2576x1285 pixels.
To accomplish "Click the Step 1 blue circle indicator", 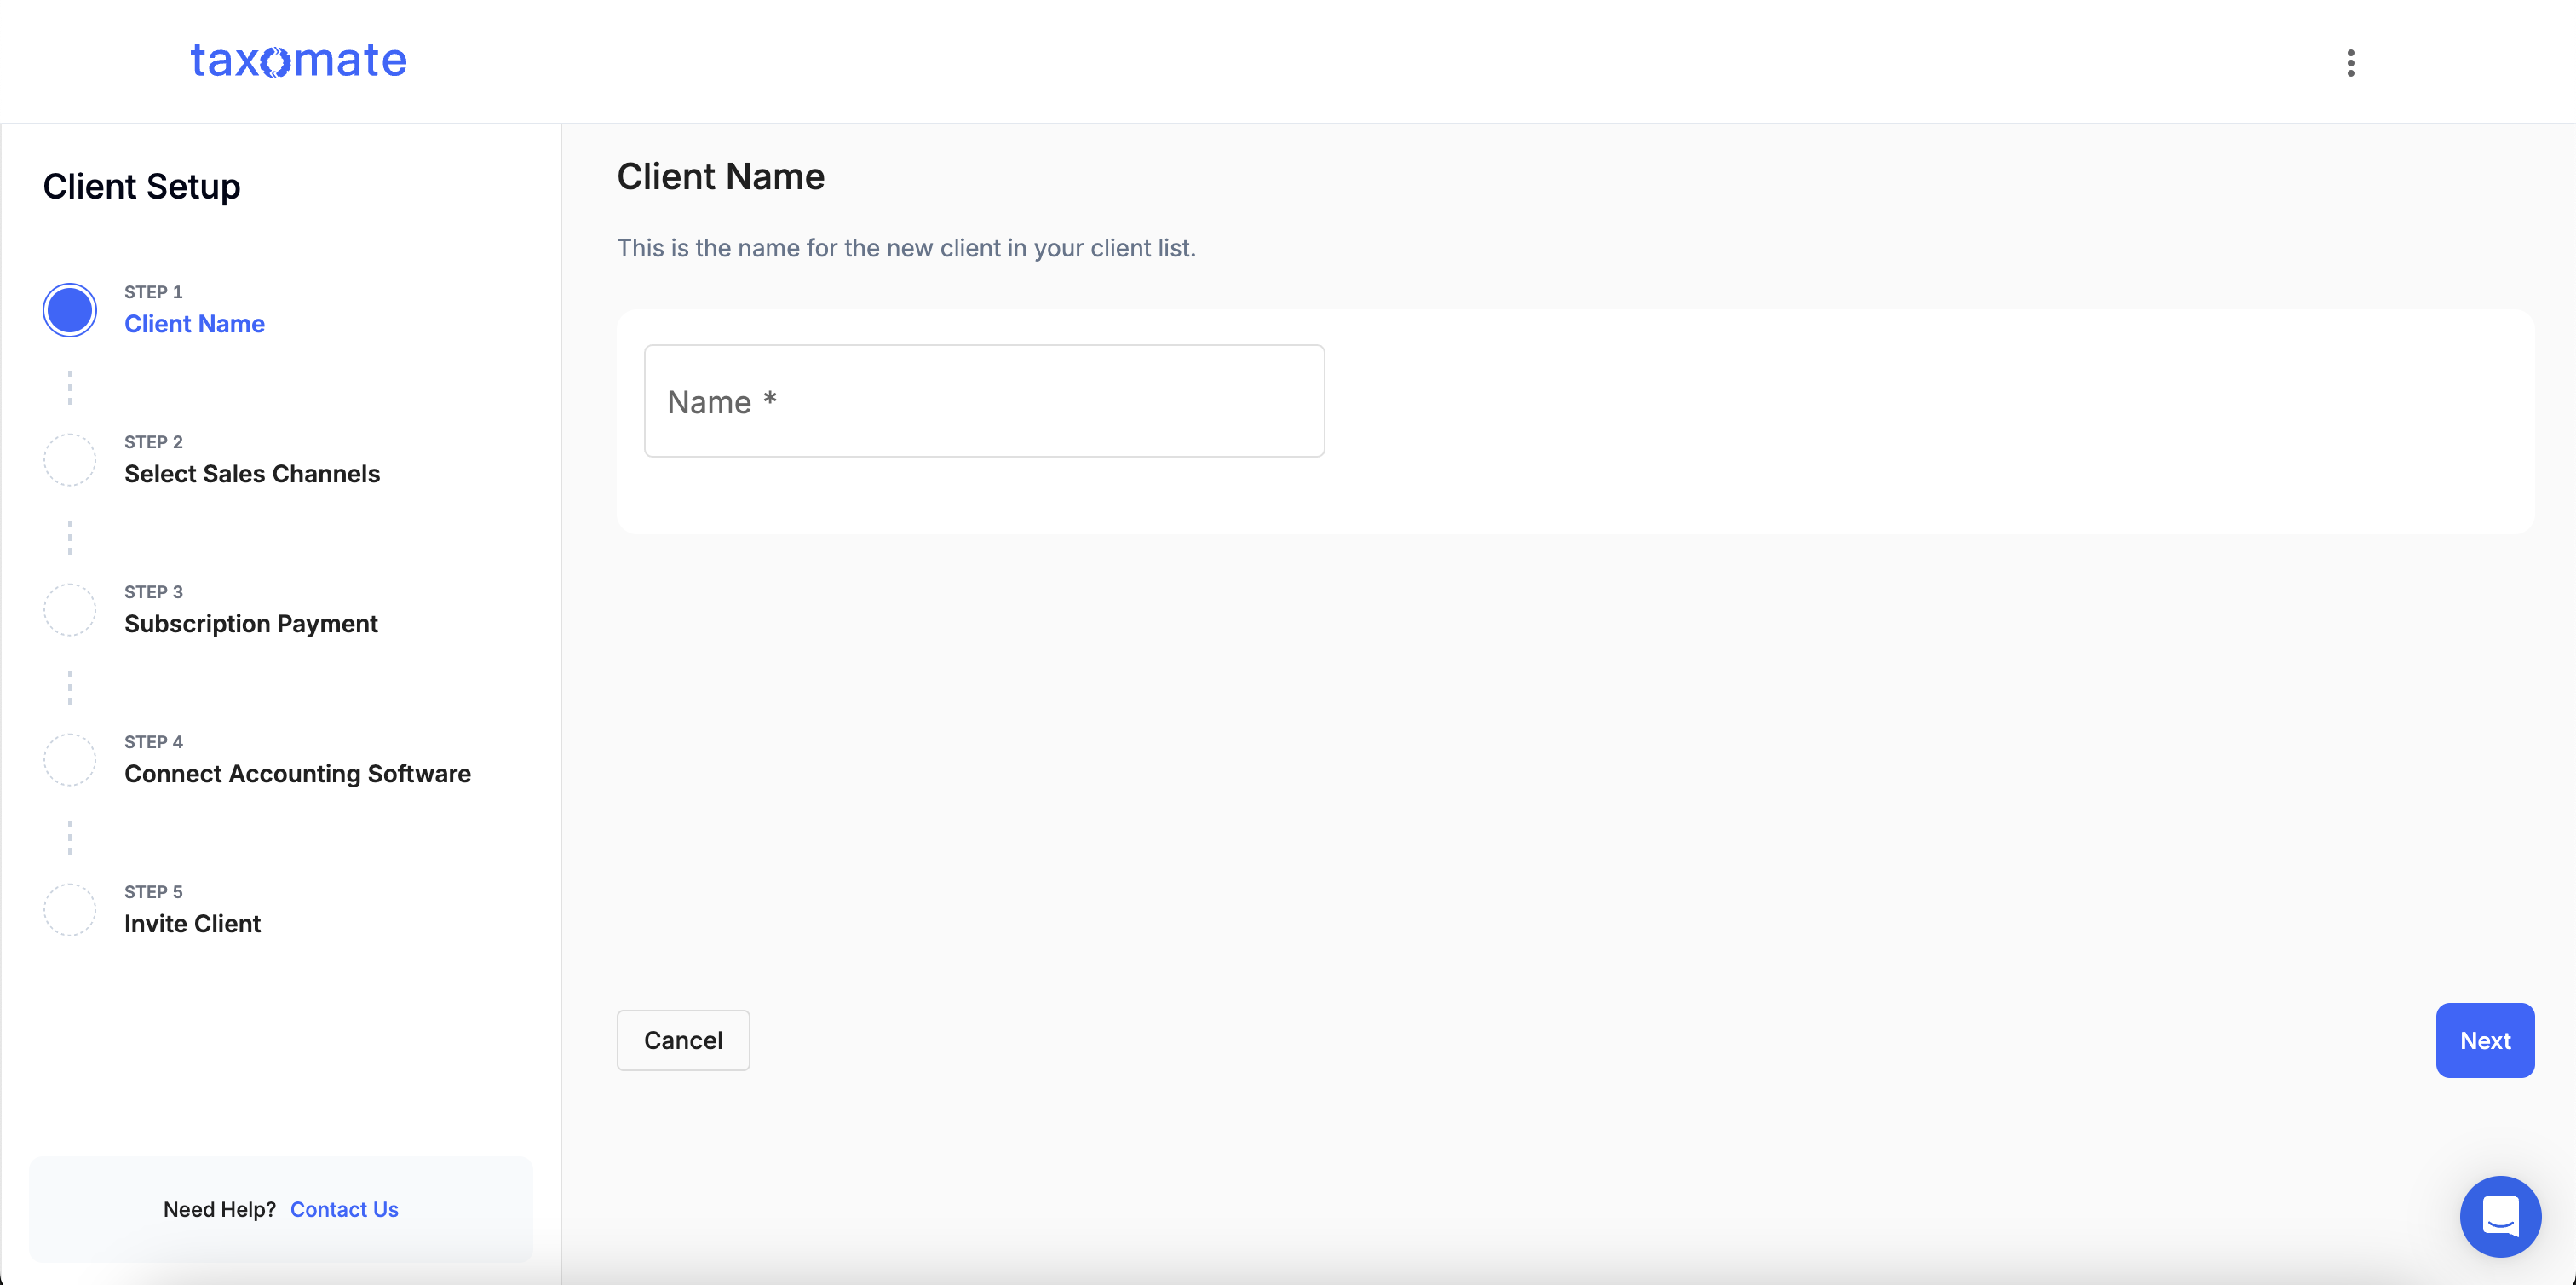I will [70, 310].
